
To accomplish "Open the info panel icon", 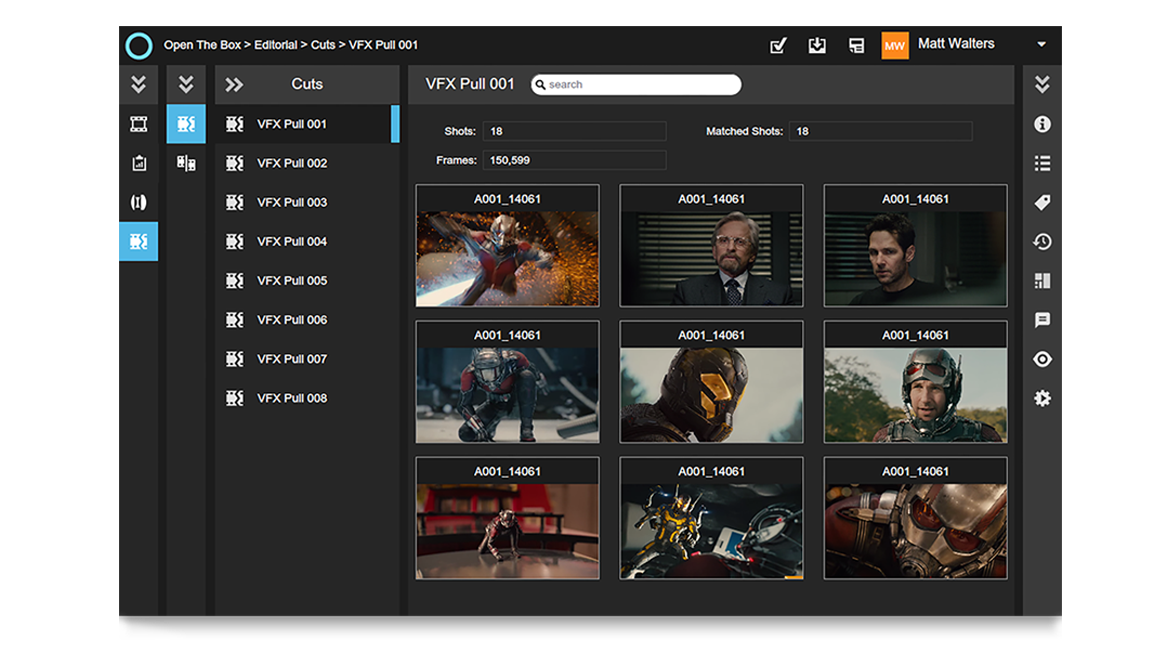I will [x=1042, y=124].
